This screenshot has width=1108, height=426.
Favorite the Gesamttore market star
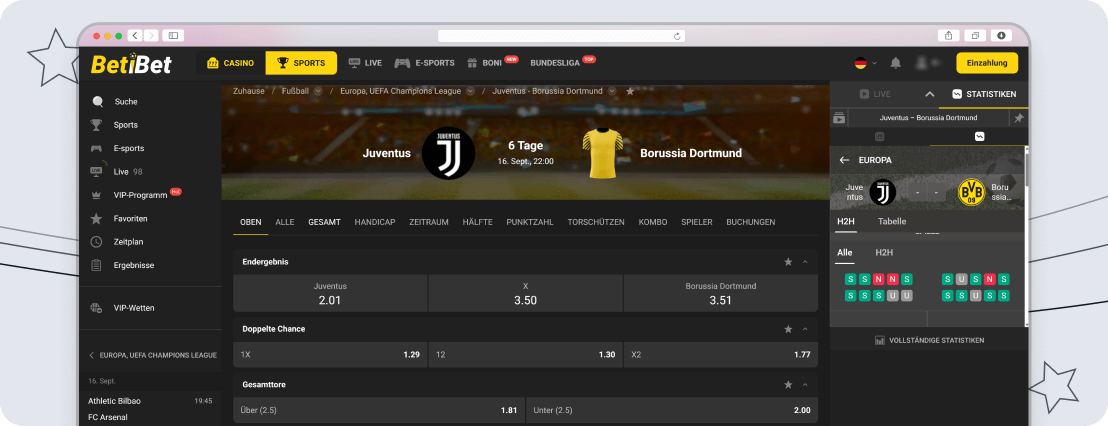pos(788,385)
